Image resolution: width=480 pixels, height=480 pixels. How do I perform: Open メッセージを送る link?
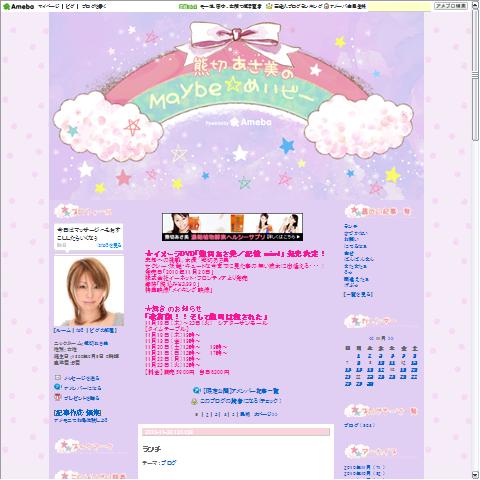coord(82,378)
